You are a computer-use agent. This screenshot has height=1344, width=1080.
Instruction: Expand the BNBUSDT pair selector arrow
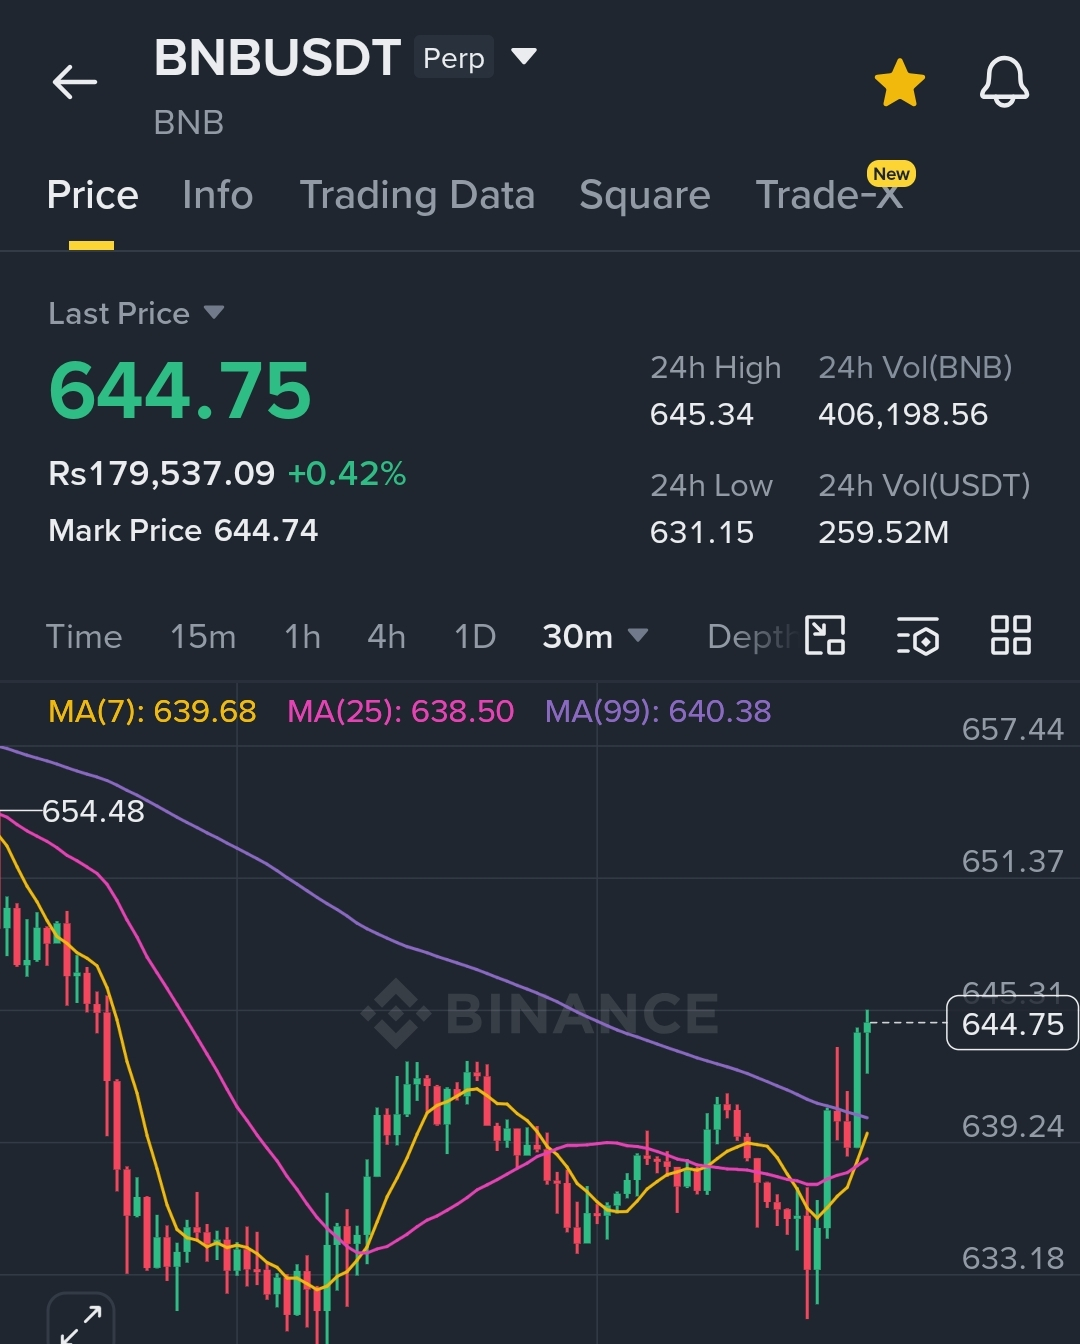[x=524, y=56]
